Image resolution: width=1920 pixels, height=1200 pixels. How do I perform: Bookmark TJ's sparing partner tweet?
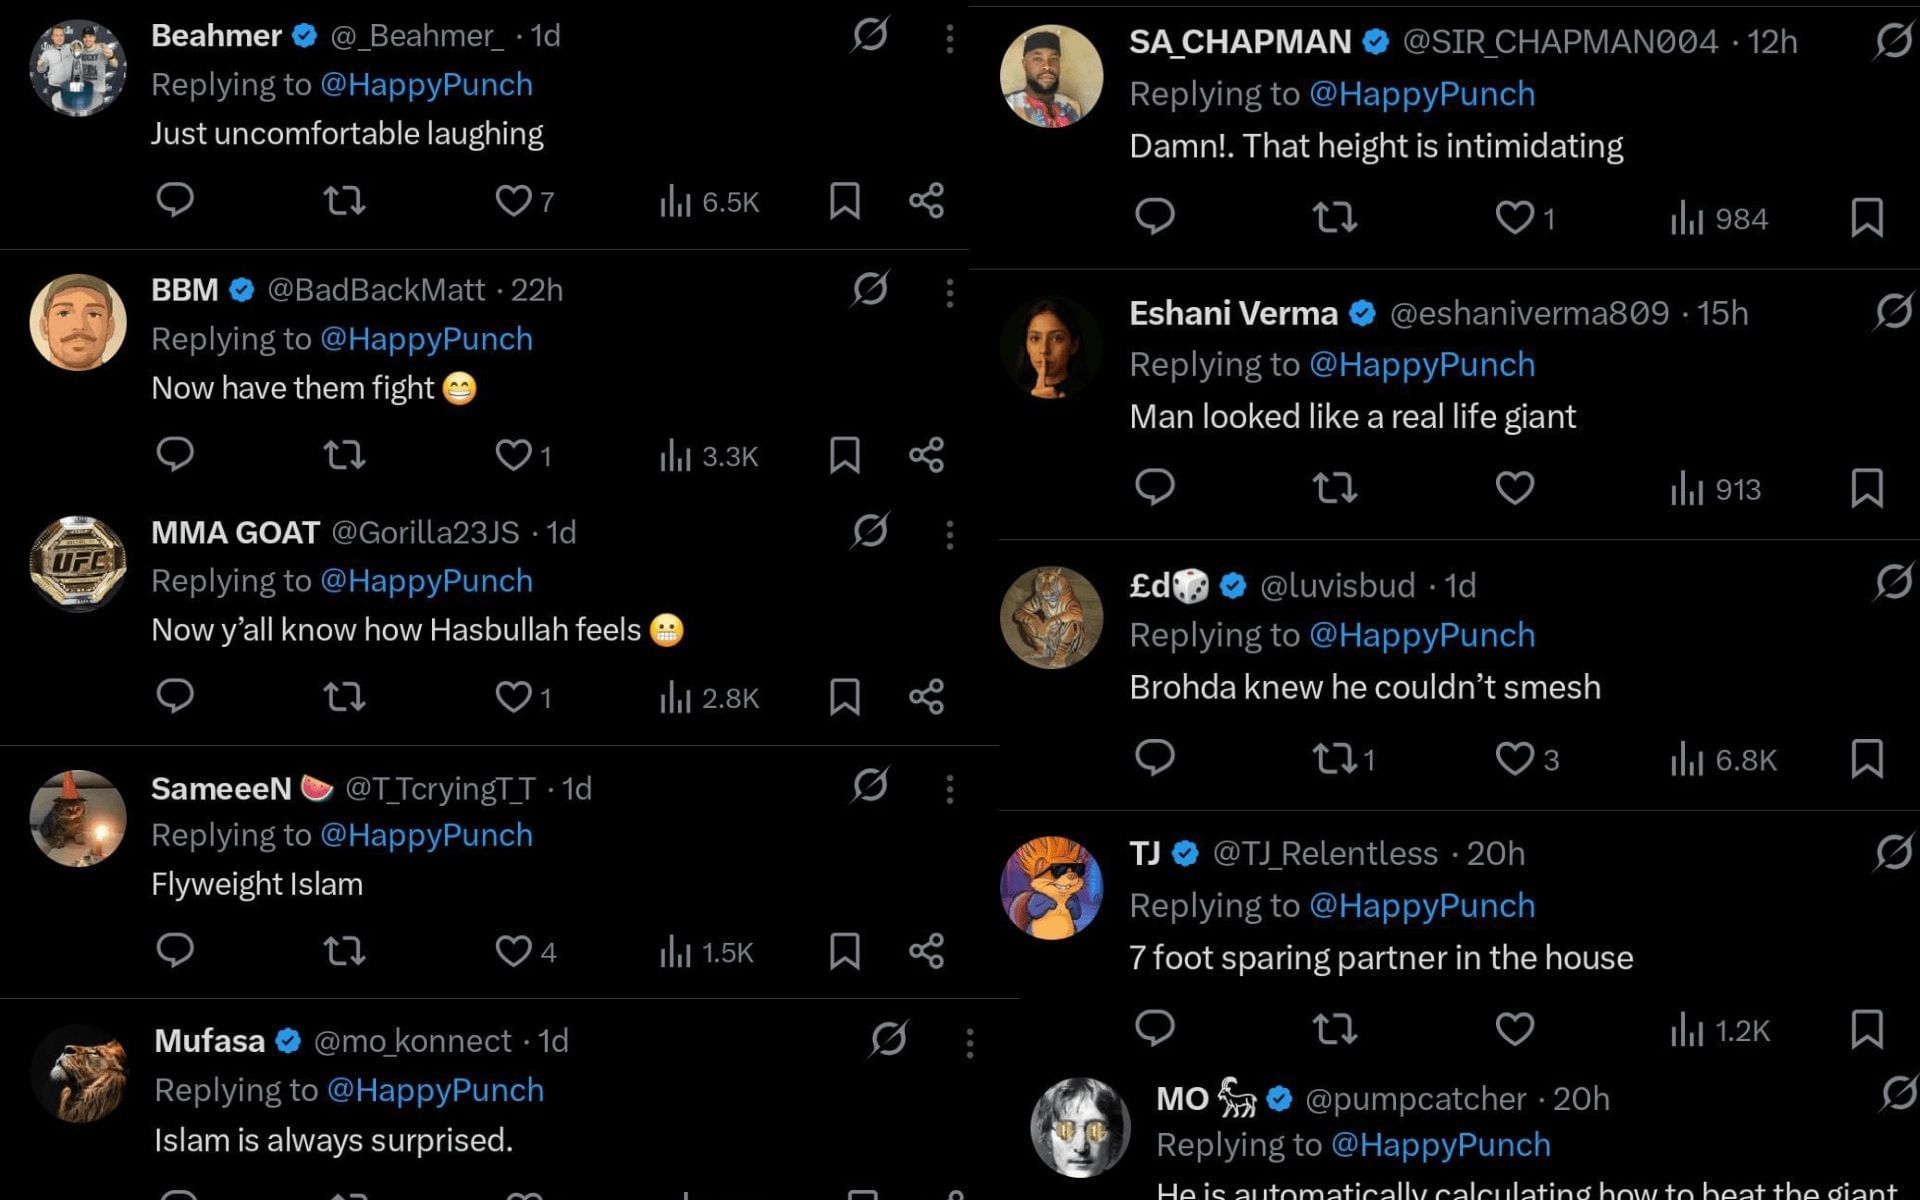(1866, 1029)
